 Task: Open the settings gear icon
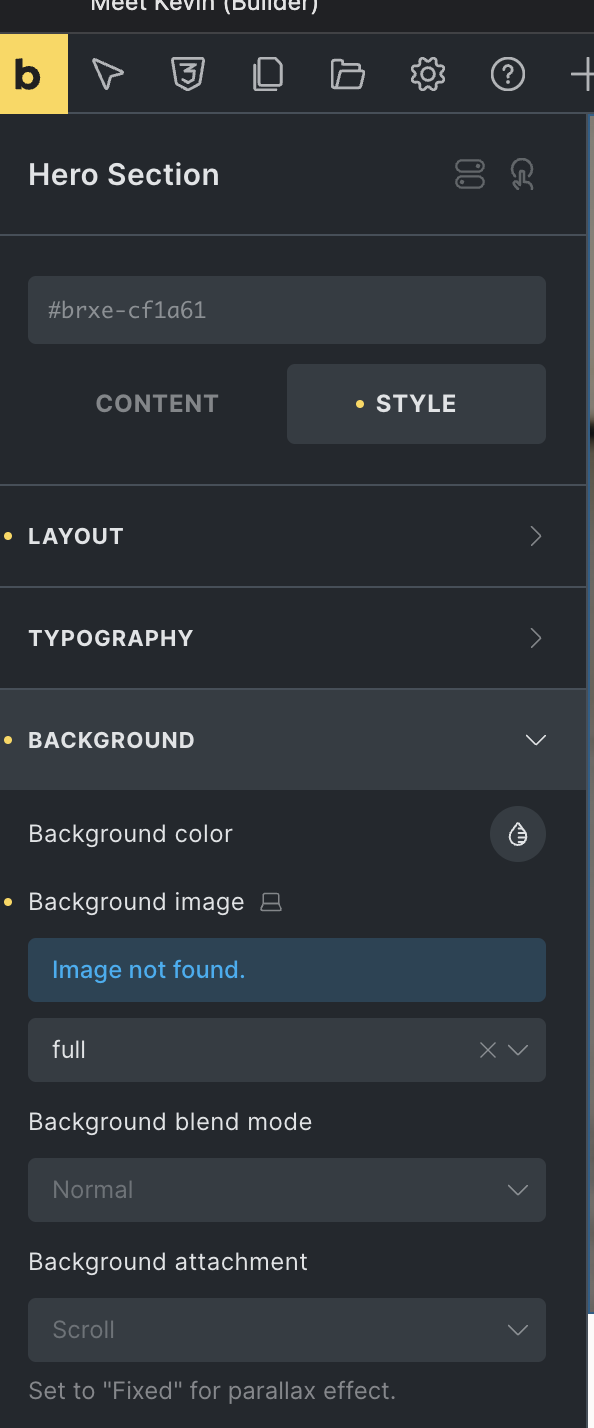(x=428, y=74)
